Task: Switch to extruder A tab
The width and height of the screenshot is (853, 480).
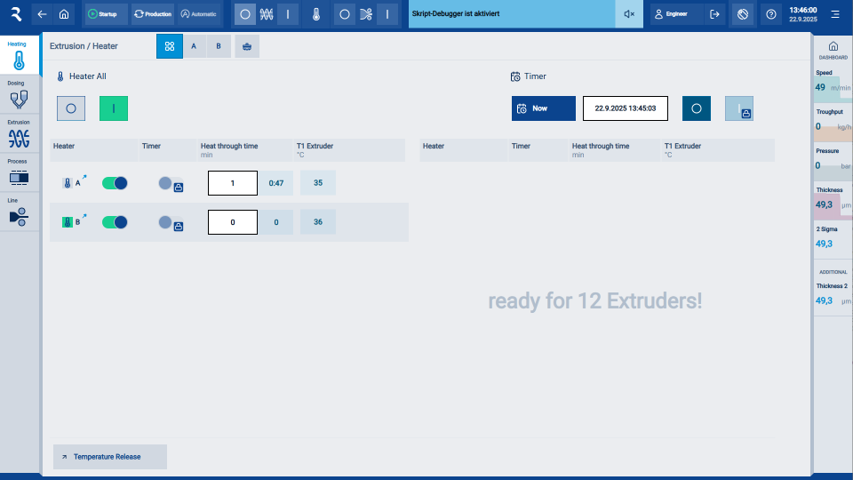Action: pyautogui.click(x=194, y=47)
